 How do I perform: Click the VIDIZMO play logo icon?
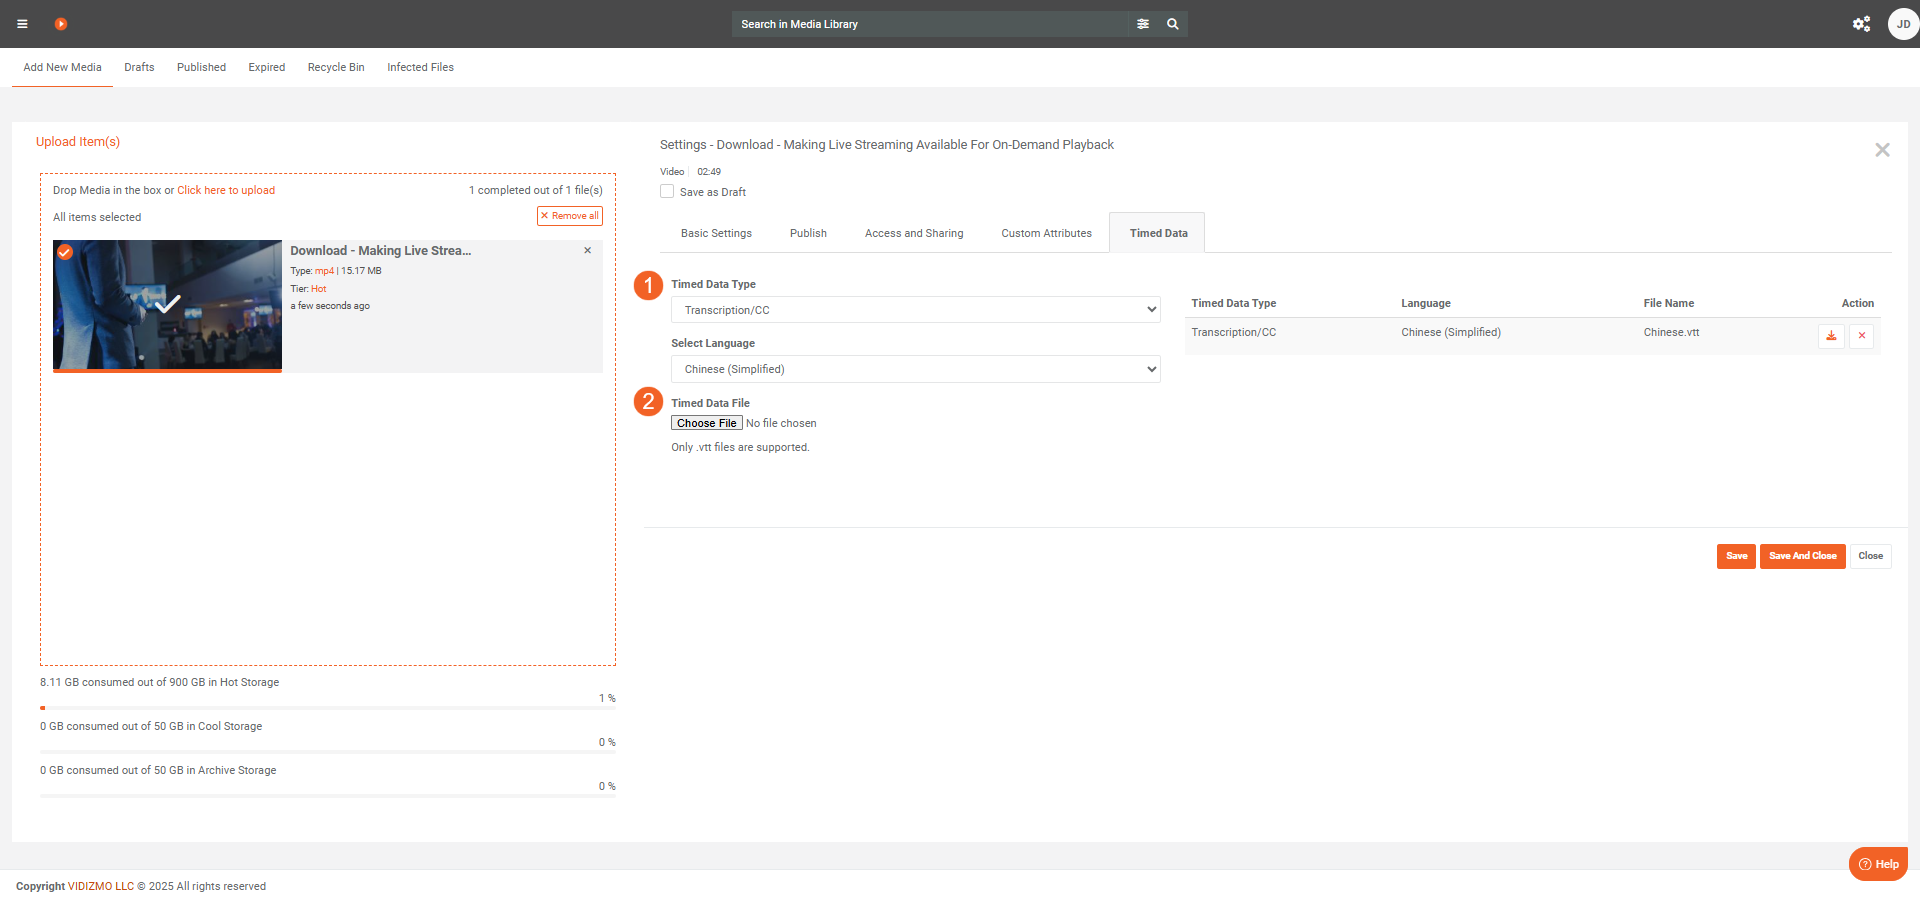pos(61,24)
